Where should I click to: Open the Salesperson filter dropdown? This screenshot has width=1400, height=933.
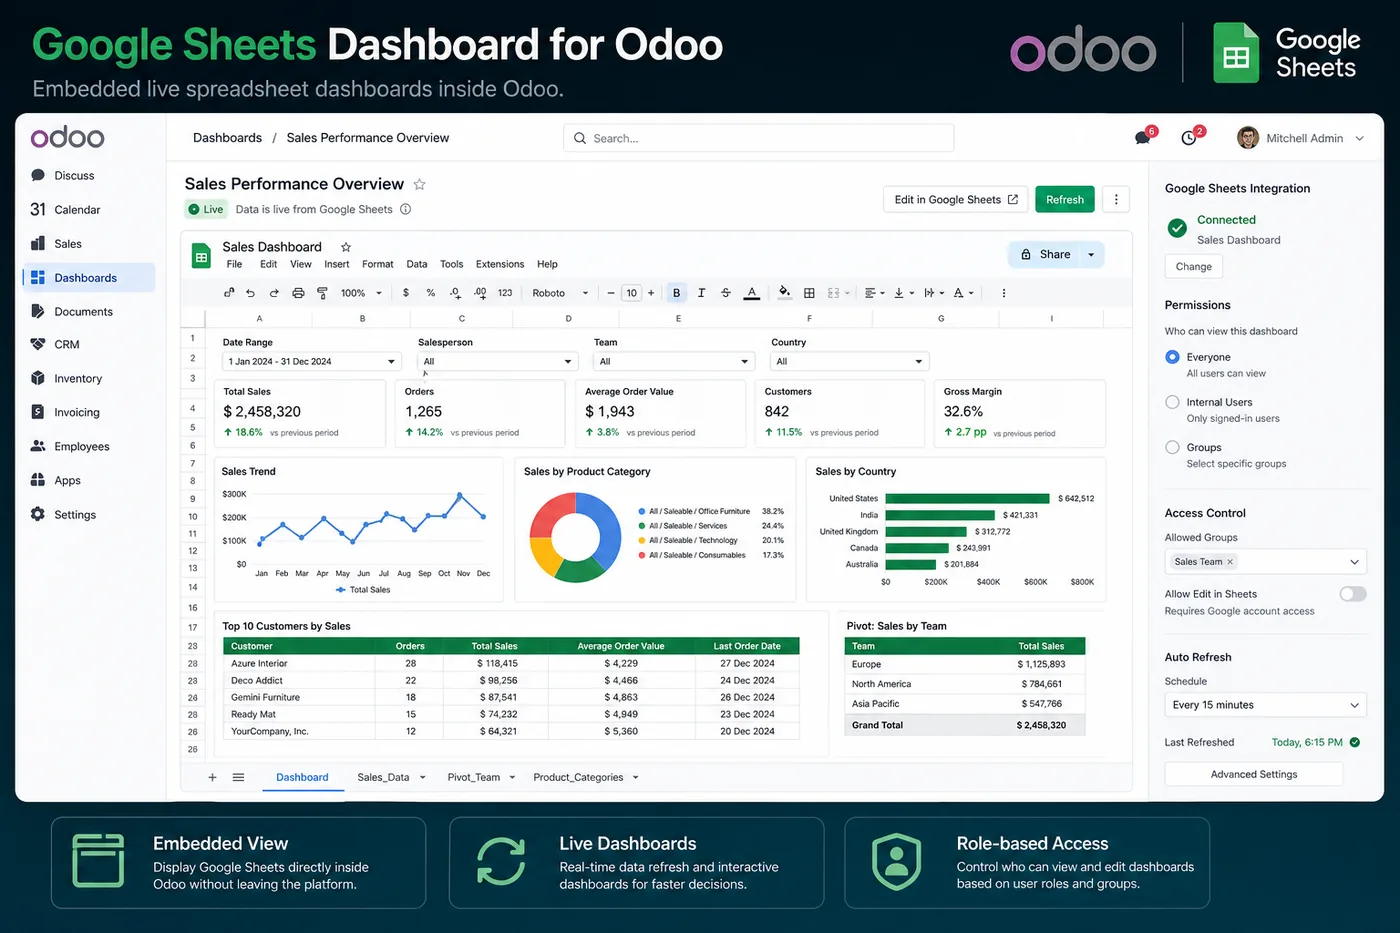coord(497,361)
